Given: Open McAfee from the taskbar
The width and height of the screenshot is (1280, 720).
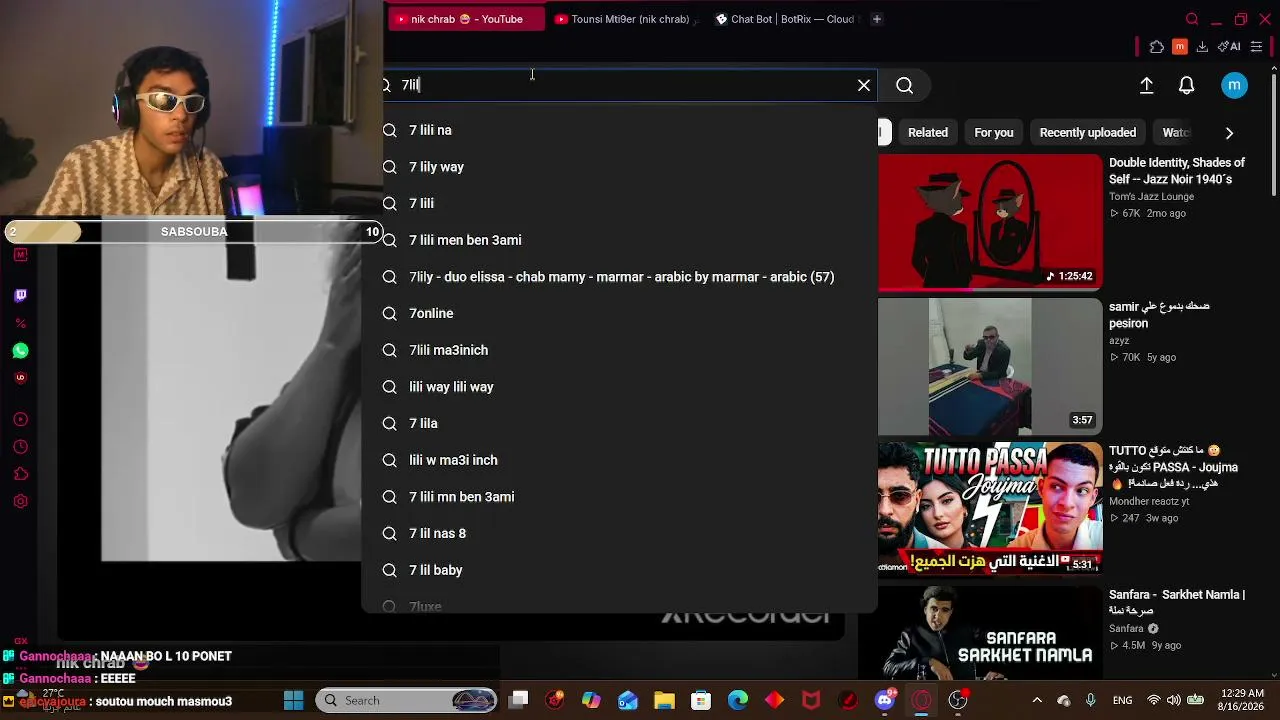Looking at the screenshot, I should (x=811, y=700).
